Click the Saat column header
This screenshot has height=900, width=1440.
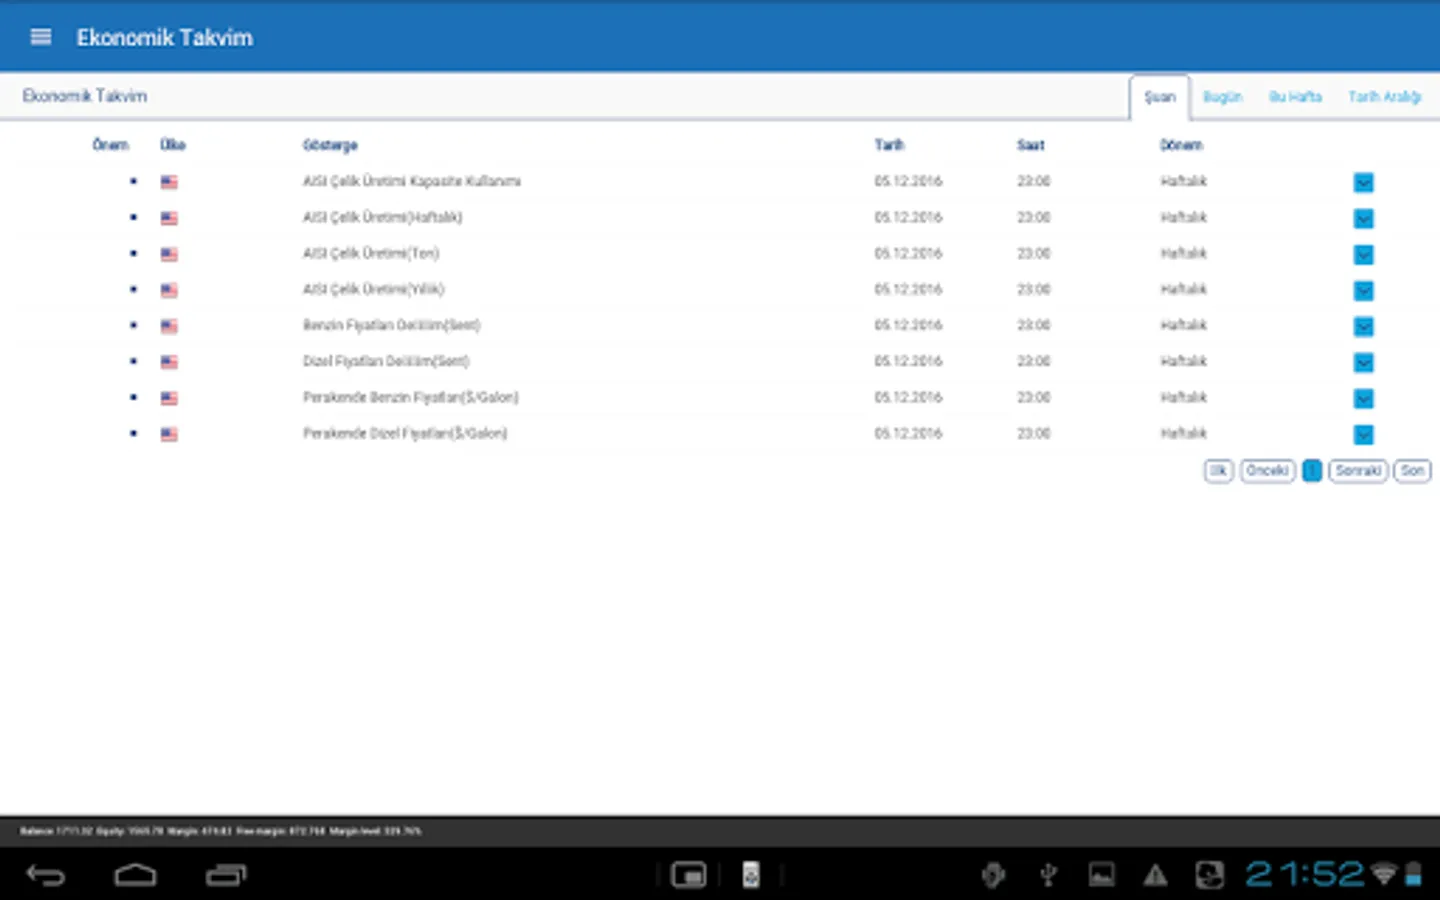1031,145
